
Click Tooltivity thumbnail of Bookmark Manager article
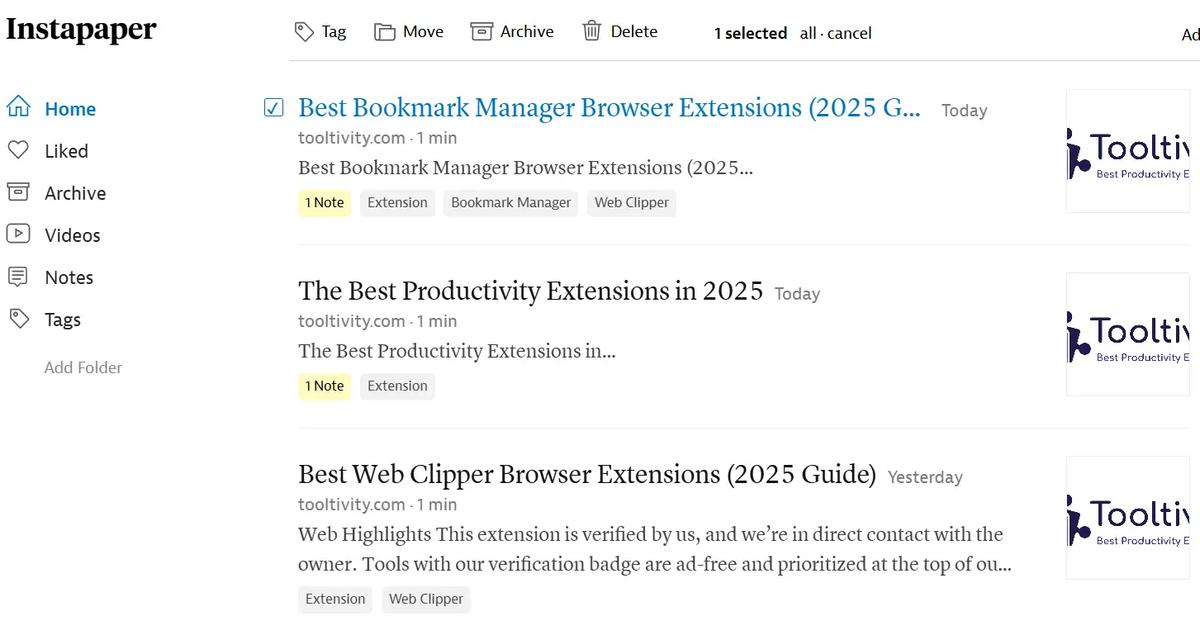point(1129,151)
